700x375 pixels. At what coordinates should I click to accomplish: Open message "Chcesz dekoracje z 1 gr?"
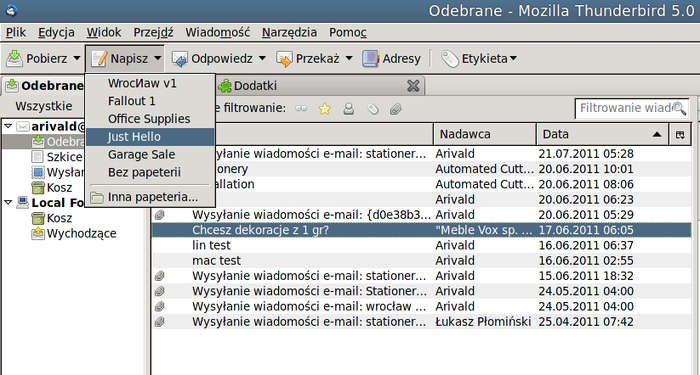point(421,230)
